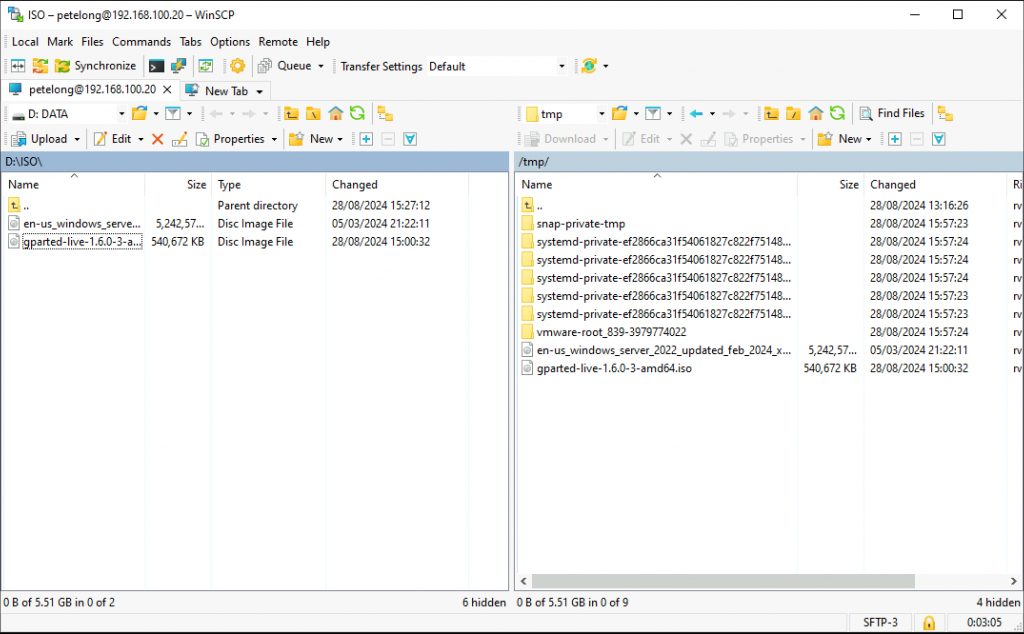Click the blue back arrow in remote panel
Viewport: 1024px width, 634px height.
tap(696, 113)
